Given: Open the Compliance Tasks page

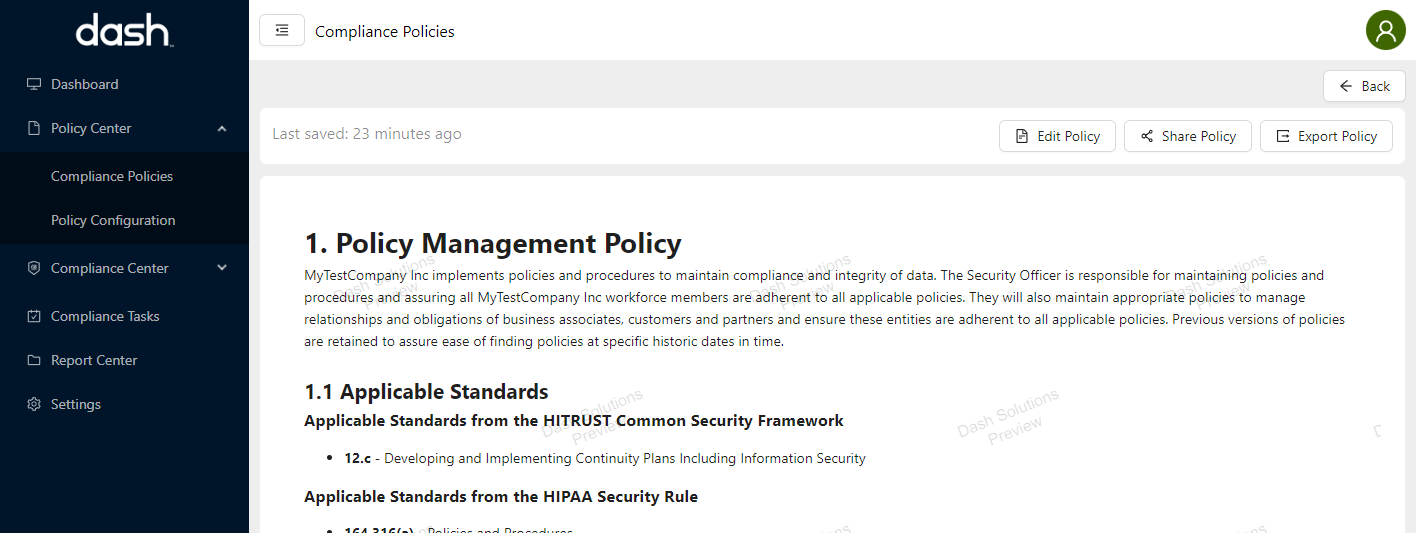Looking at the screenshot, I should pos(105,316).
